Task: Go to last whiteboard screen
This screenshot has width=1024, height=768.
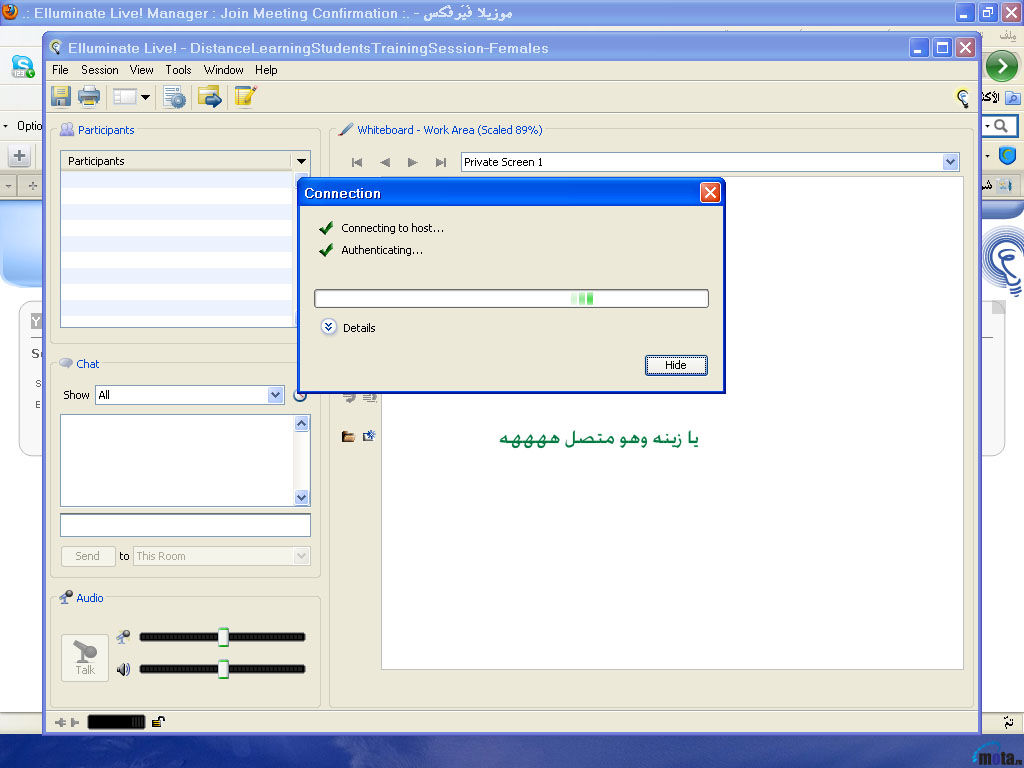Action: 441,162
